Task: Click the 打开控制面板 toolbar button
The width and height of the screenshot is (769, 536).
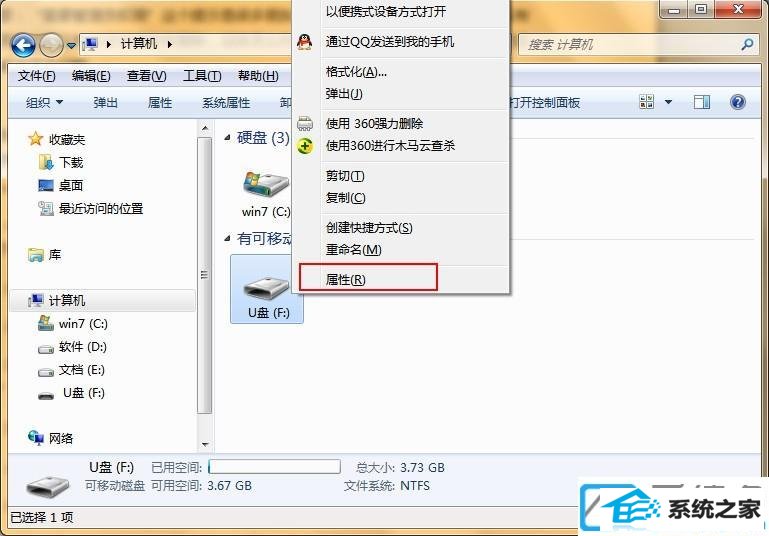Action: click(x=545, y=102)
